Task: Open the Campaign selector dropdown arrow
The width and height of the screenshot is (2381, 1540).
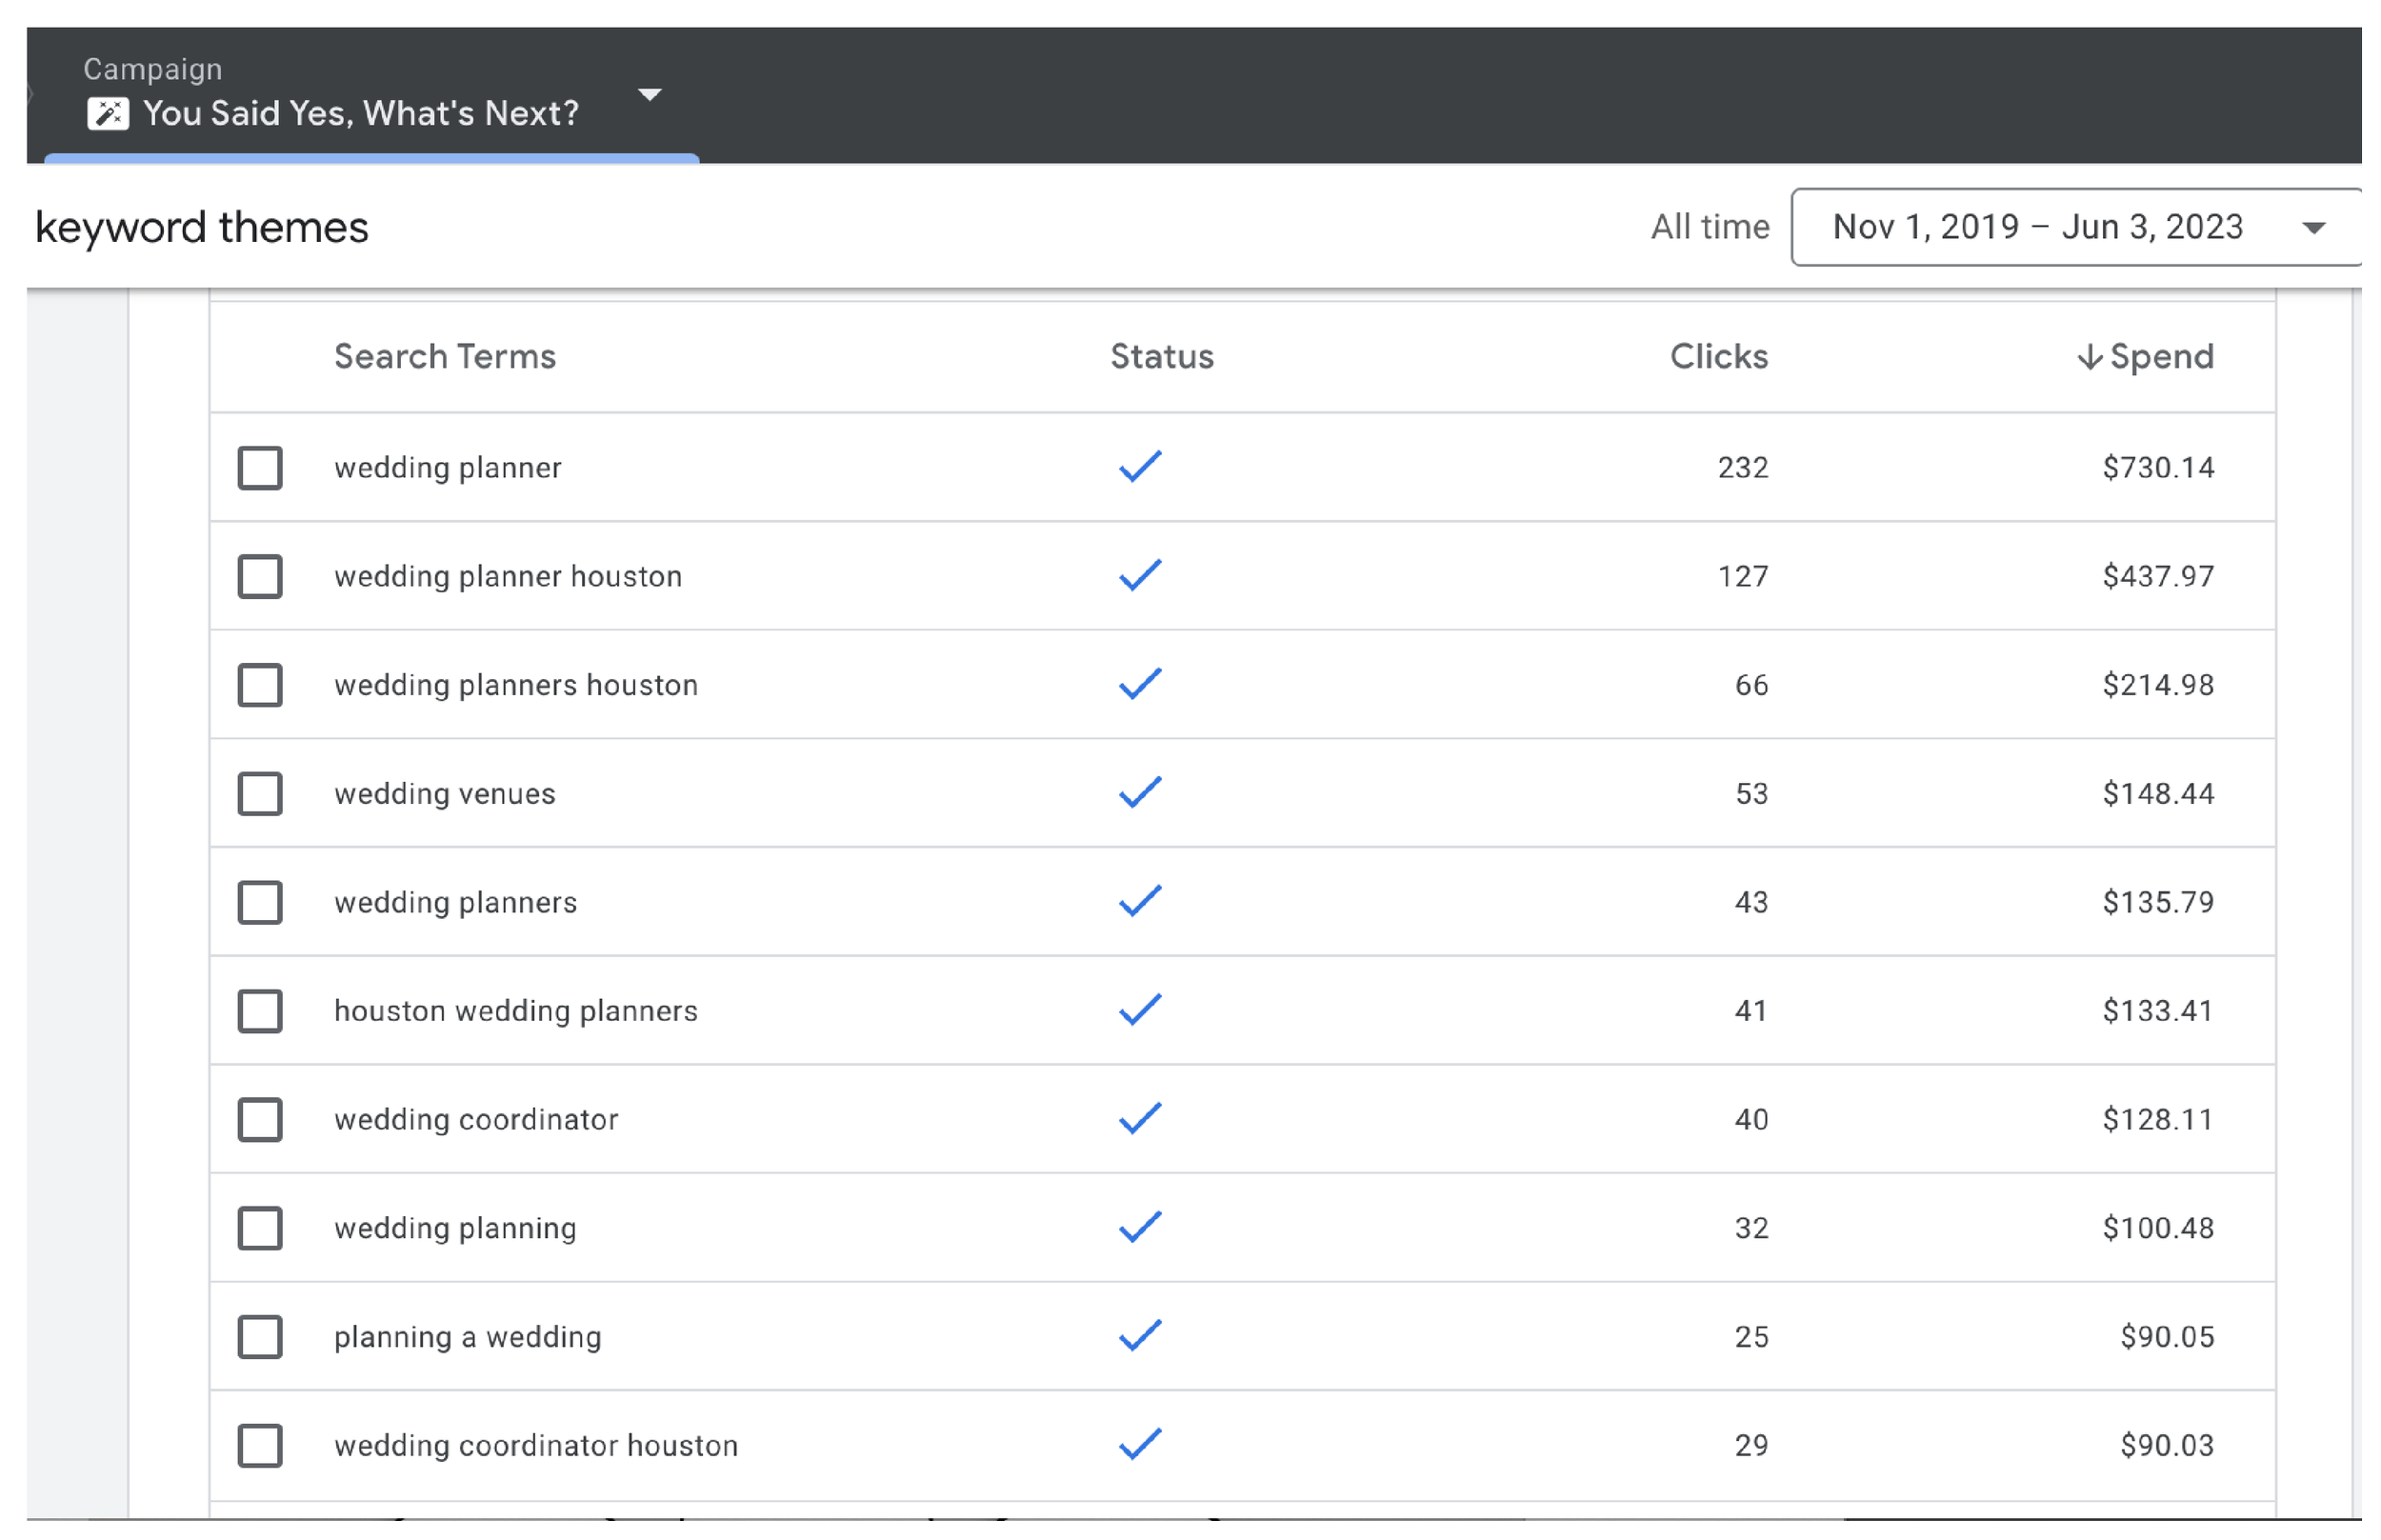Action: tap(650, 95)
